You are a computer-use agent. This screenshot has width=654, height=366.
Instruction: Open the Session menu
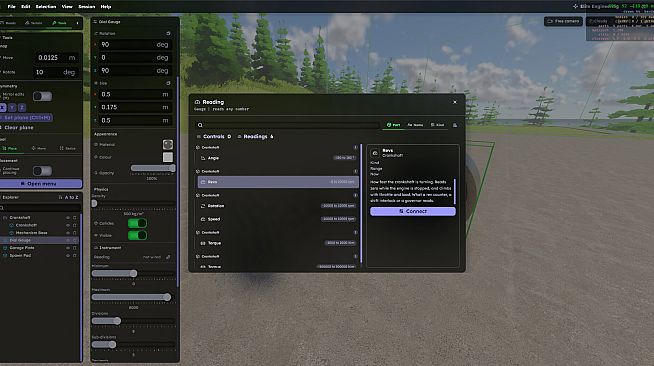point(87,7)
